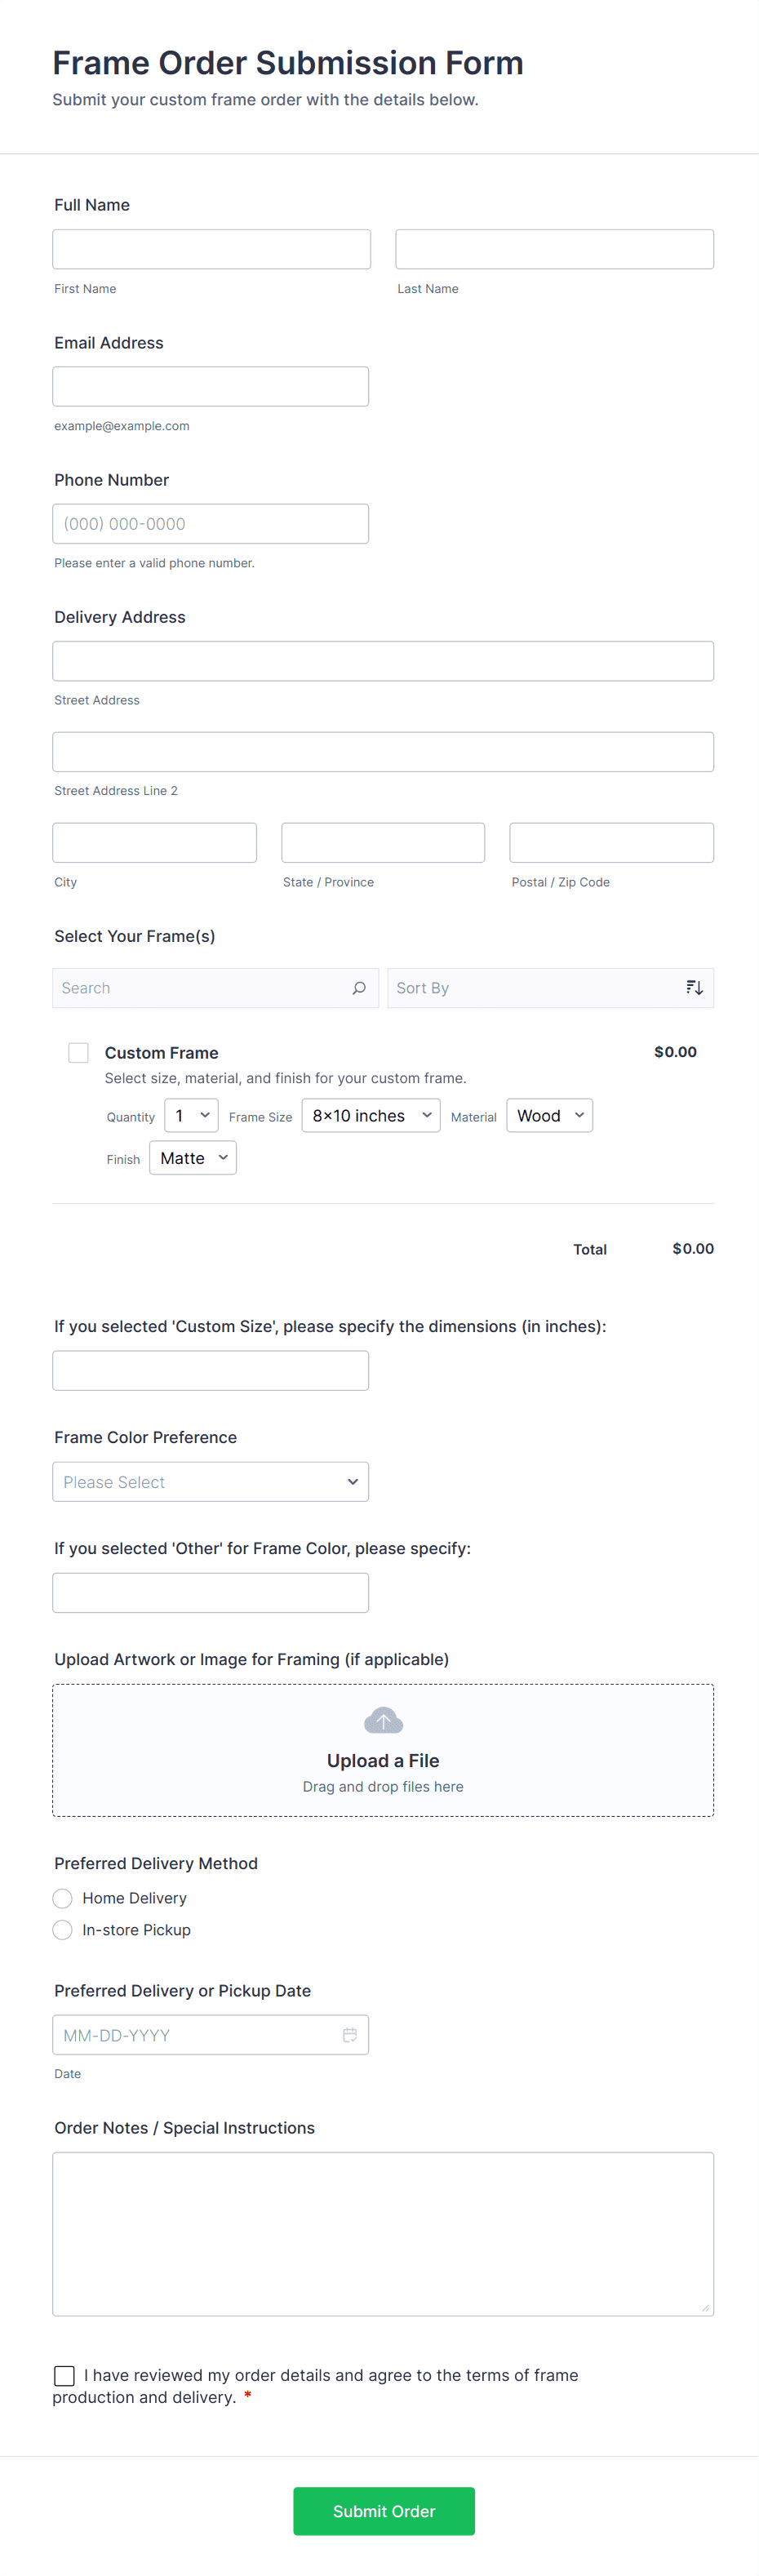This screenshot has height=2576, width=759.
Task: Focus the First Name field
Action: (x=211, y=249)
